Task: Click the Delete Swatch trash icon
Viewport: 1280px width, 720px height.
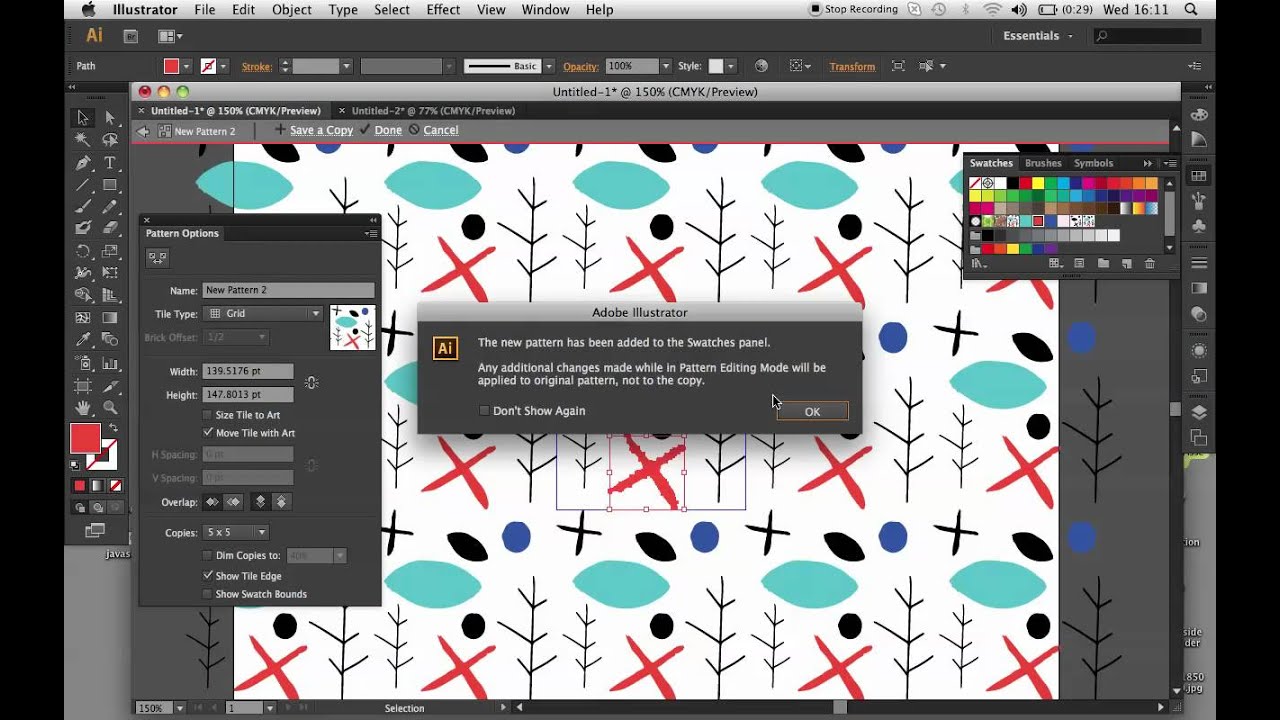Action: [x=1150, y=263]
